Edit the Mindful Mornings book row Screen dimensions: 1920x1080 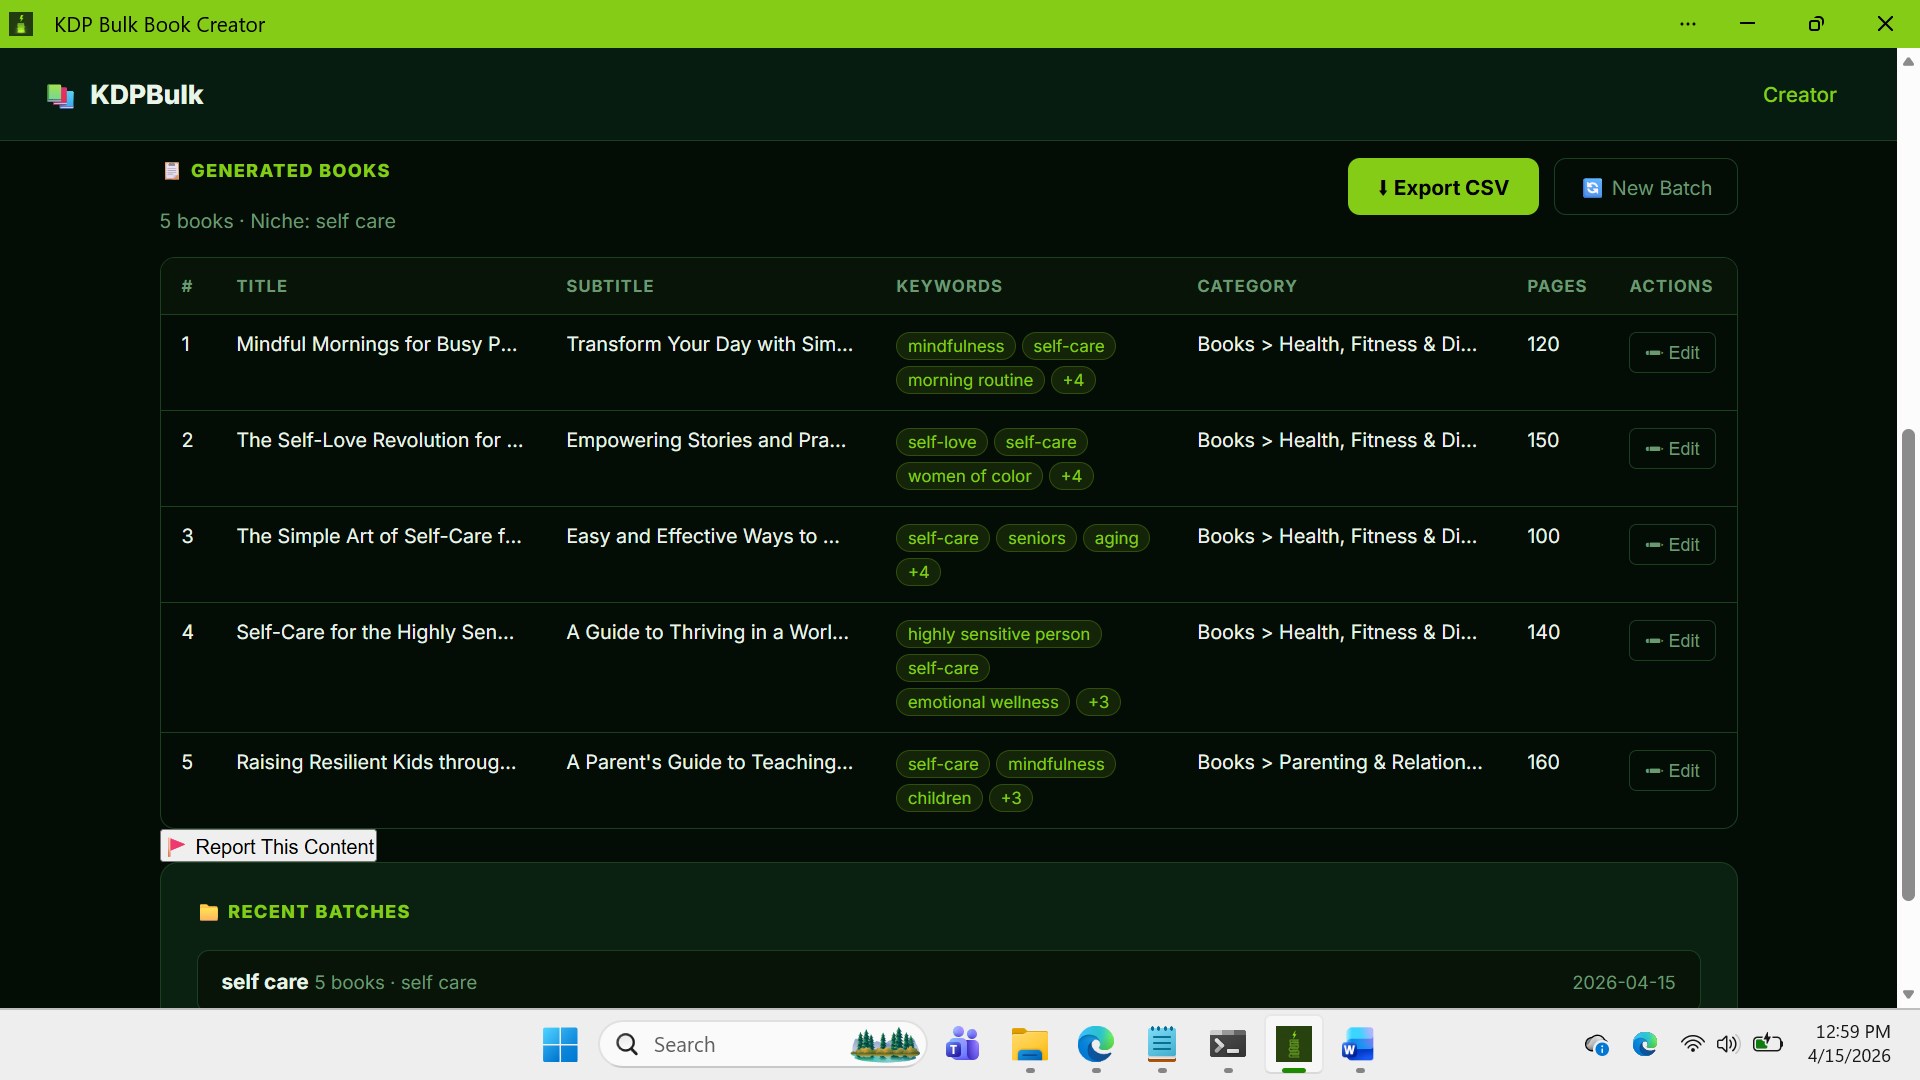(1672, 353)
